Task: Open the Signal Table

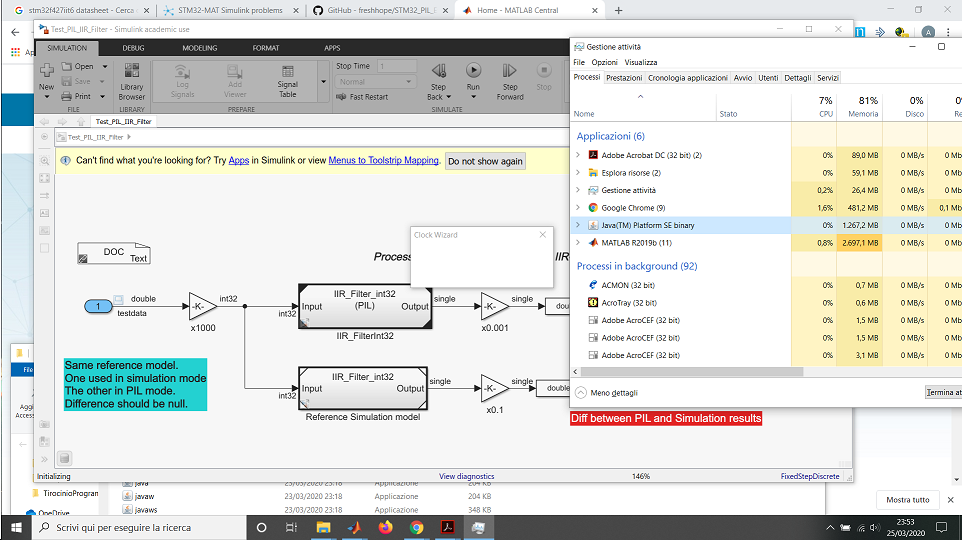Action: 287,82
